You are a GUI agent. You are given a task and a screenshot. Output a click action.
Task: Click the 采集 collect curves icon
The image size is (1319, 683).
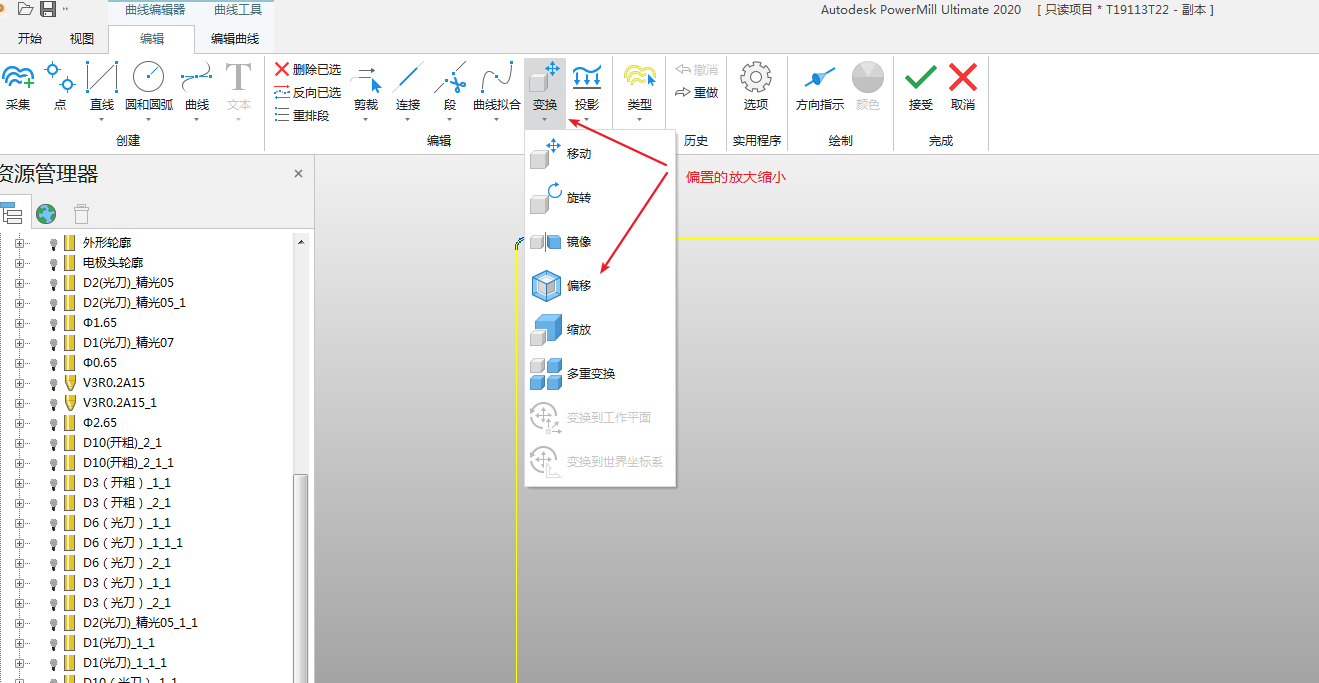point(18,78)
